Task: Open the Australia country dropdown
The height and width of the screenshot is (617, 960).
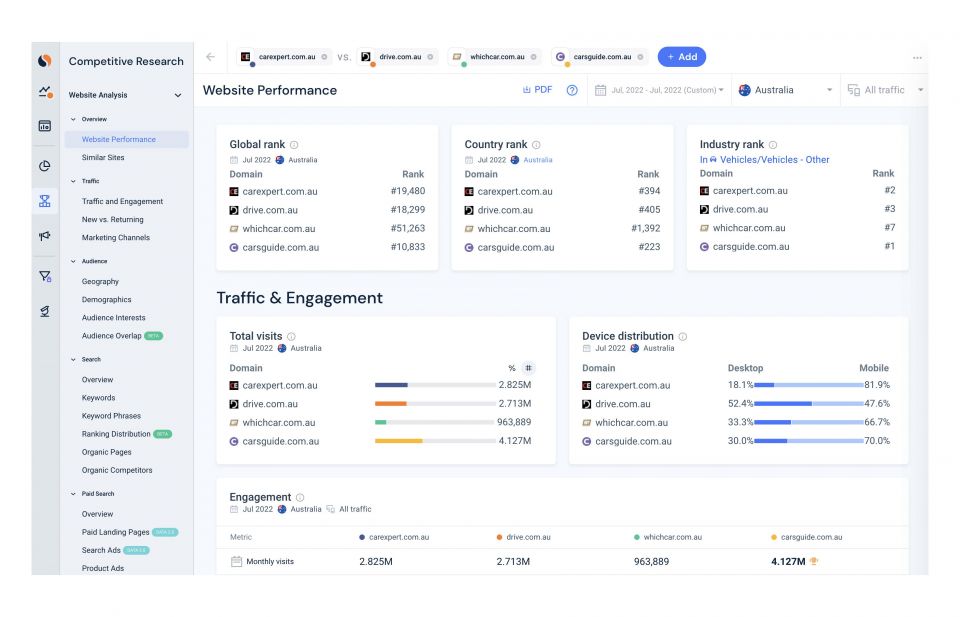Action: (x=785, y=90)
